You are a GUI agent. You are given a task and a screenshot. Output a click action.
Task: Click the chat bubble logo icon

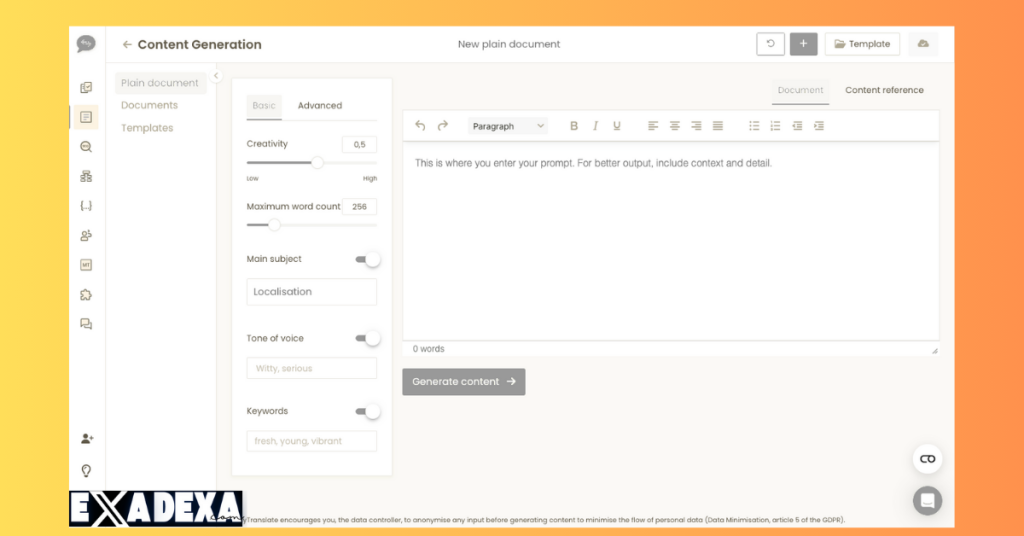click(x=86, y=44)
